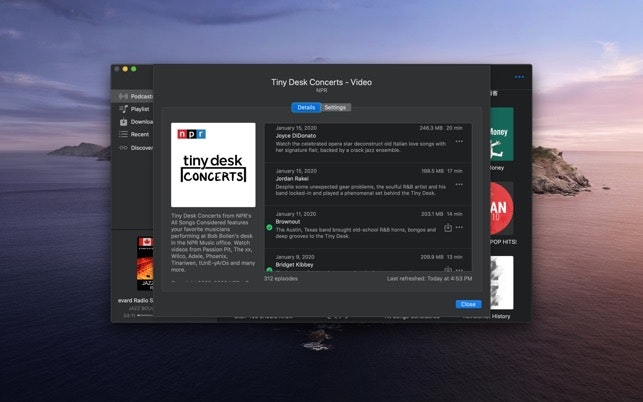643x402 pixels.
Task: Click the green checkmark beside Brownout
Action: point(269,227)
